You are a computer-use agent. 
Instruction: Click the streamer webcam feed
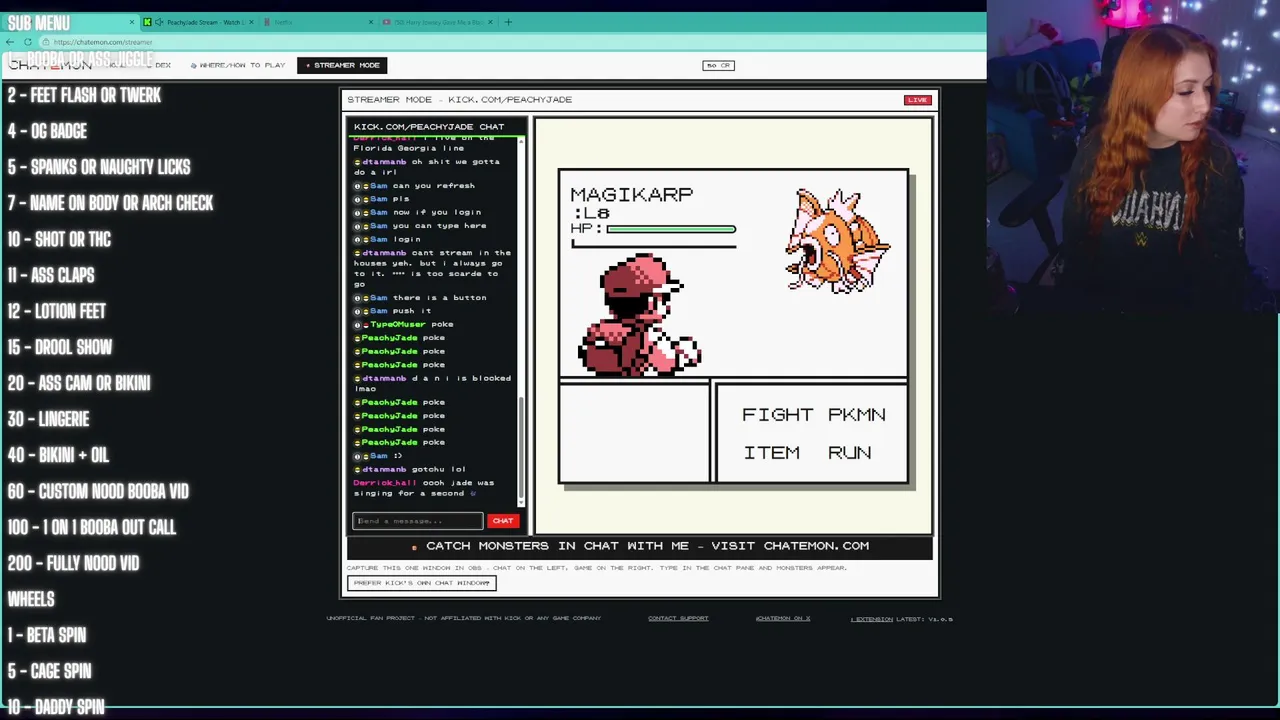tap(1133, 157)
